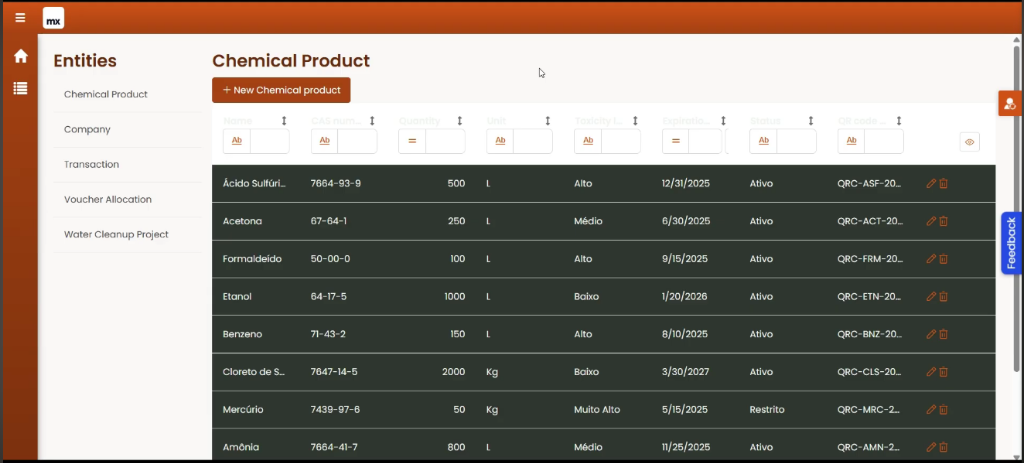Click expiration date 11/25/2025 cell

click(x=686, y=447)
